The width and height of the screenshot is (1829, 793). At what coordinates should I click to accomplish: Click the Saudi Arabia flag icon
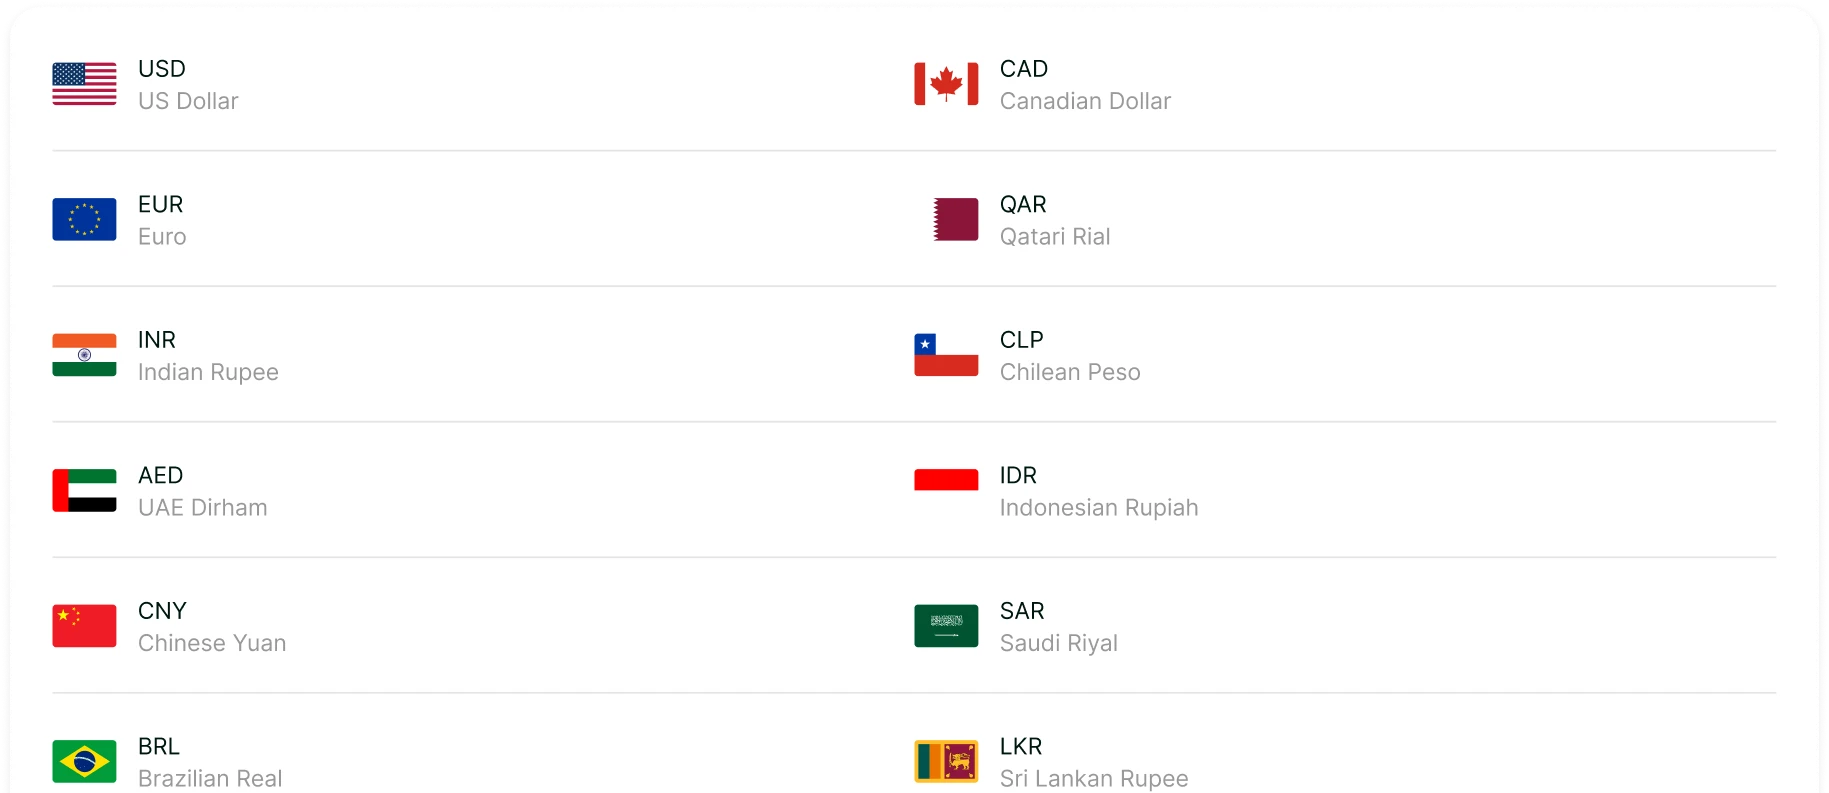coord(946,626)
